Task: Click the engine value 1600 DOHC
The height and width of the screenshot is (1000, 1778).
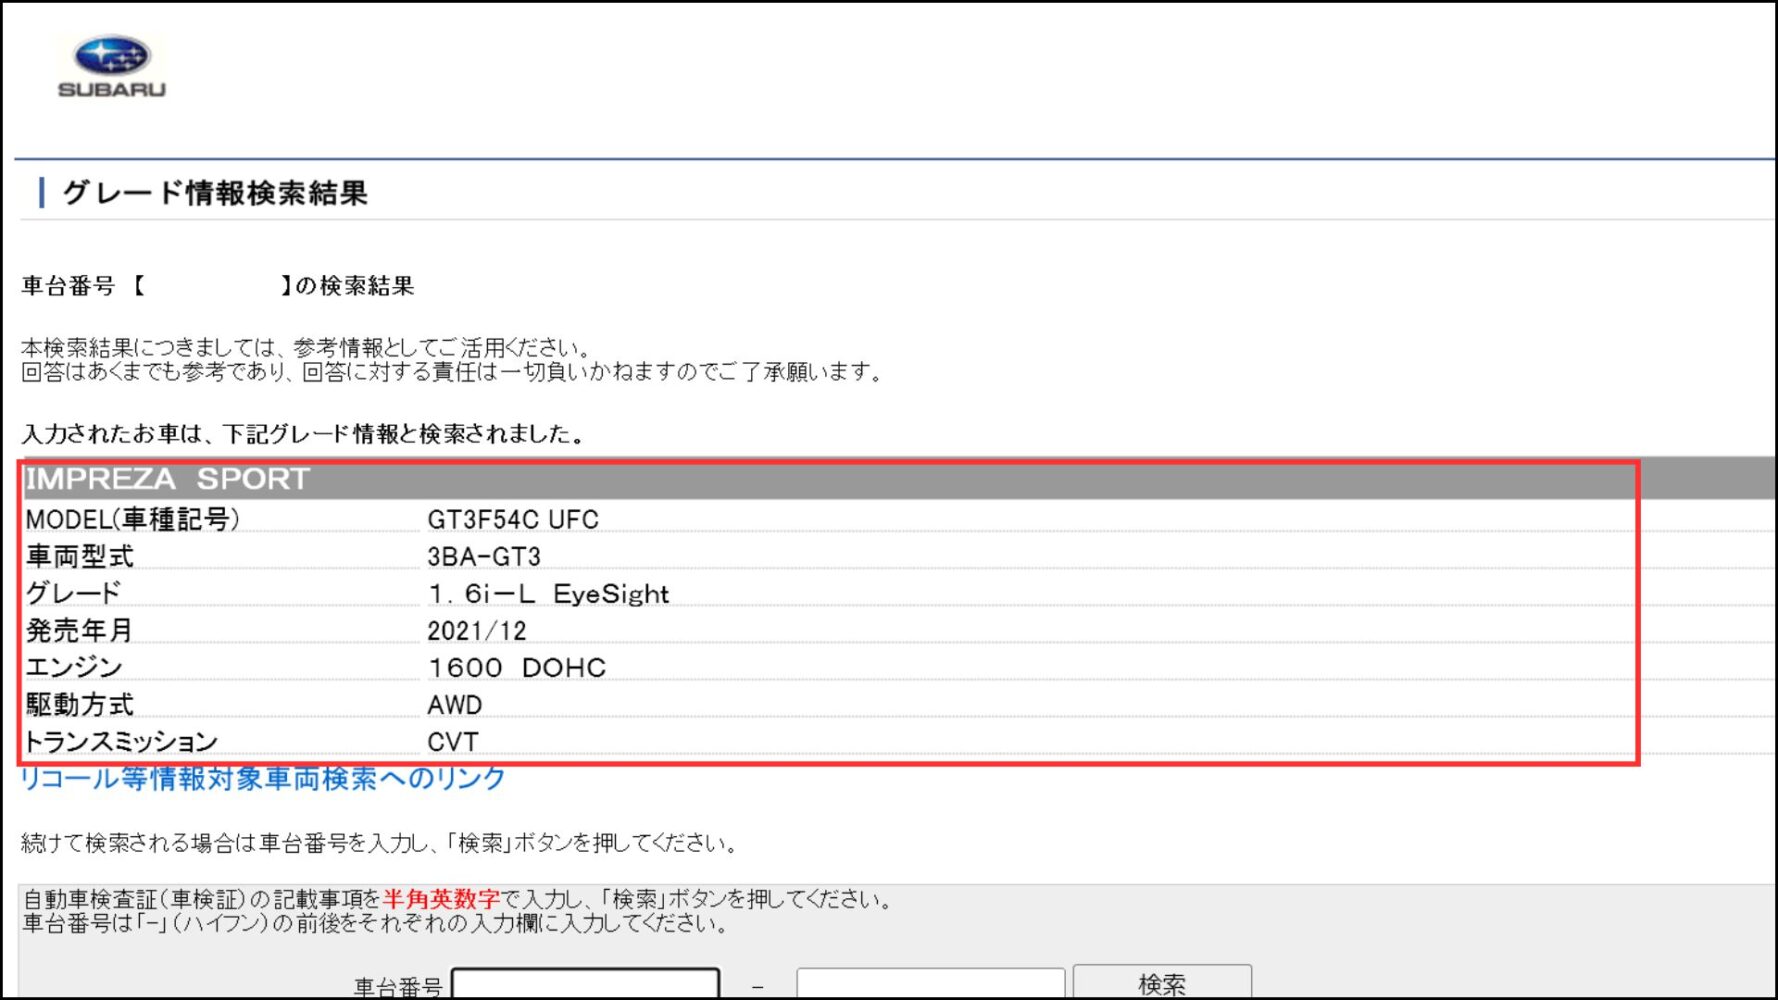Action: pos(517,668)
